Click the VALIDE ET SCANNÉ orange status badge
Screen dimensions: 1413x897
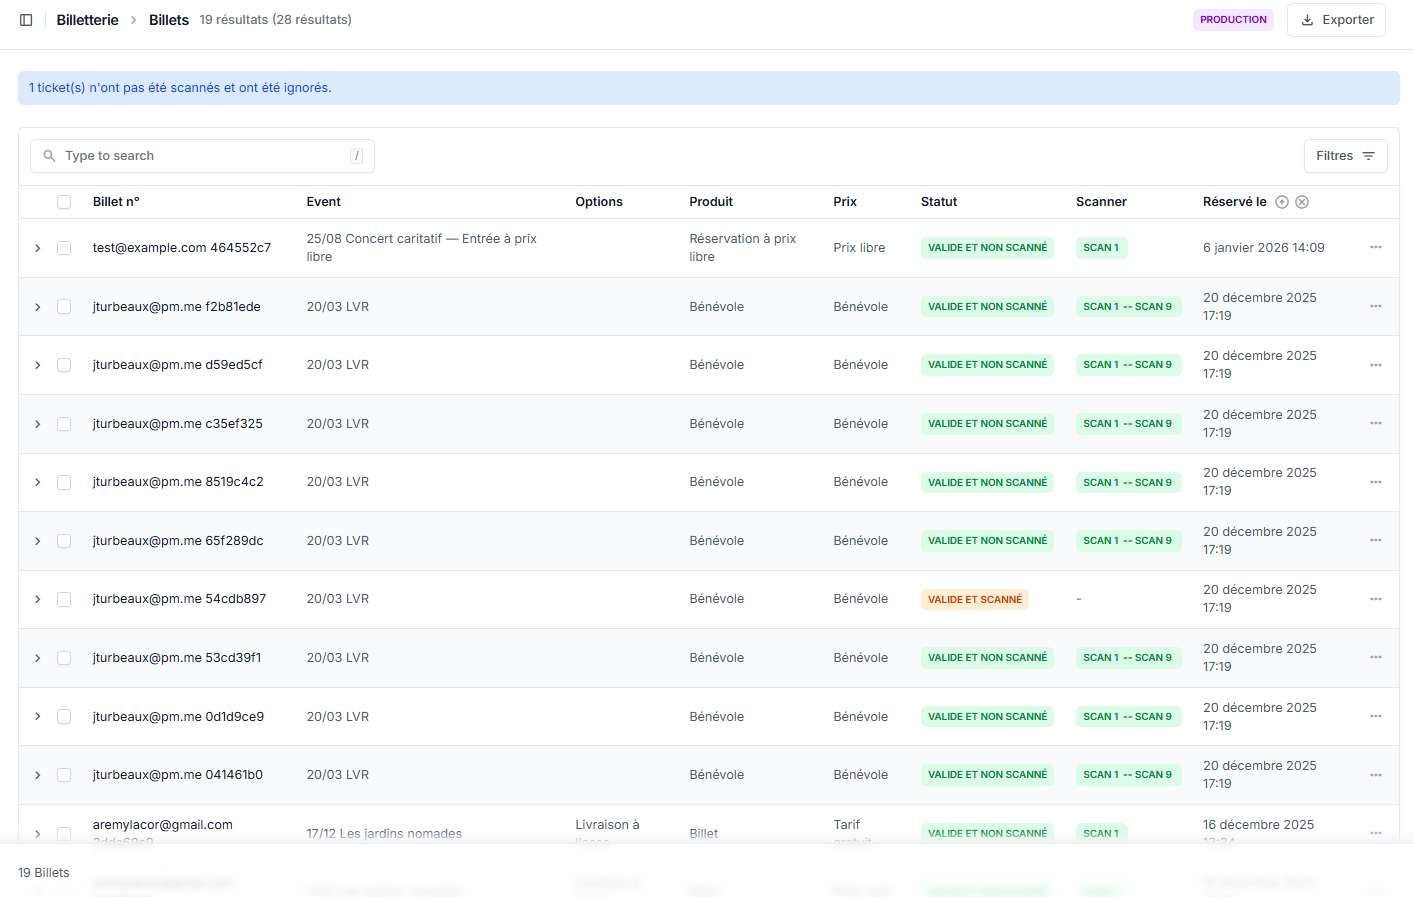point(974,600)
